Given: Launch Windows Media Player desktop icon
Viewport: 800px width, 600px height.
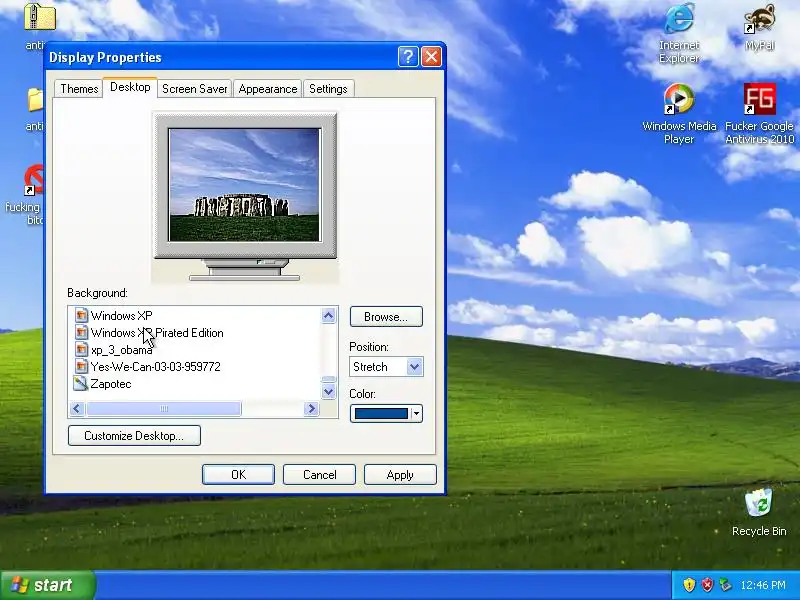Looking at the screenshot, I should coord(679,99).
